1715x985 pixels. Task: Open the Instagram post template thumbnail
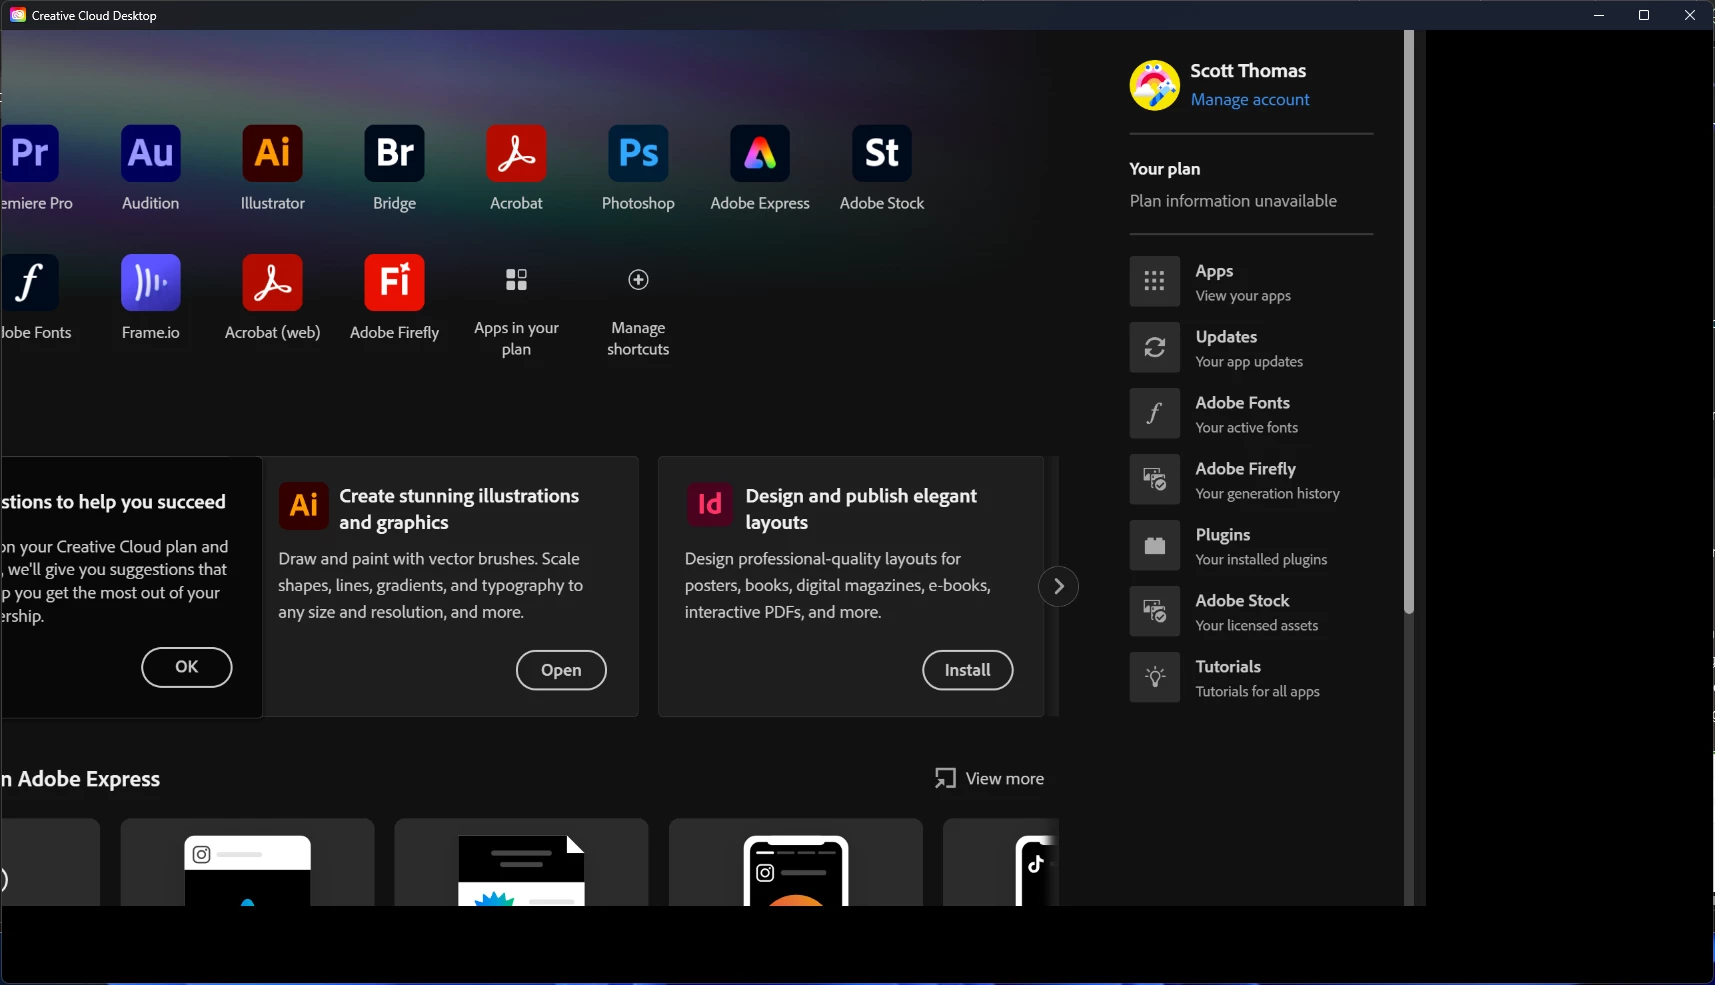point(248,862)
